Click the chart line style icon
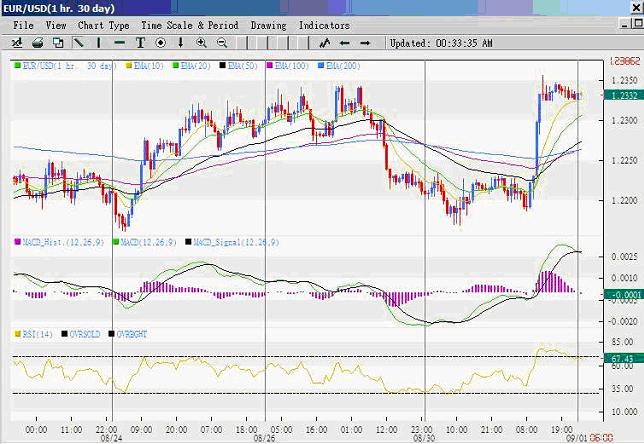Screen dimensions: 644x444 325,43
